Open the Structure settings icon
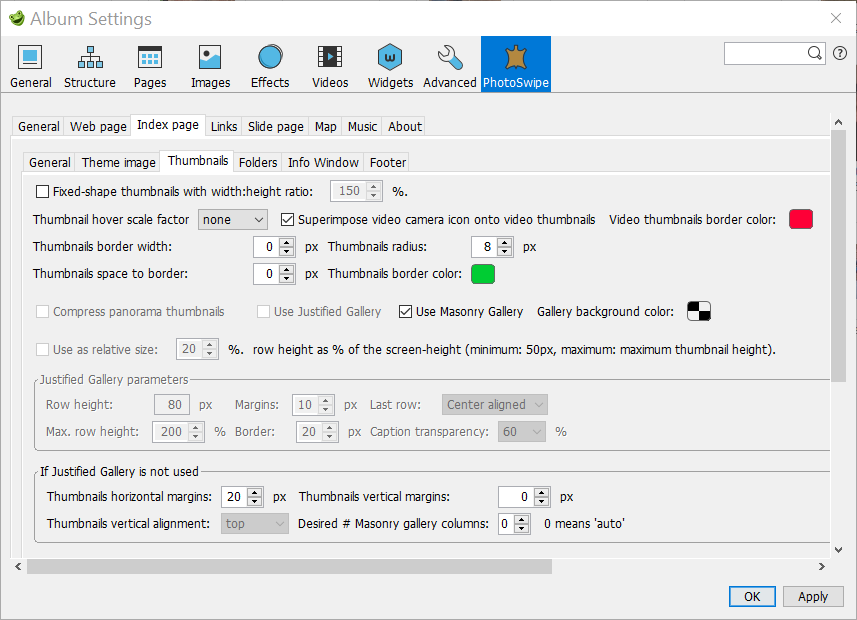 [90, 65]
